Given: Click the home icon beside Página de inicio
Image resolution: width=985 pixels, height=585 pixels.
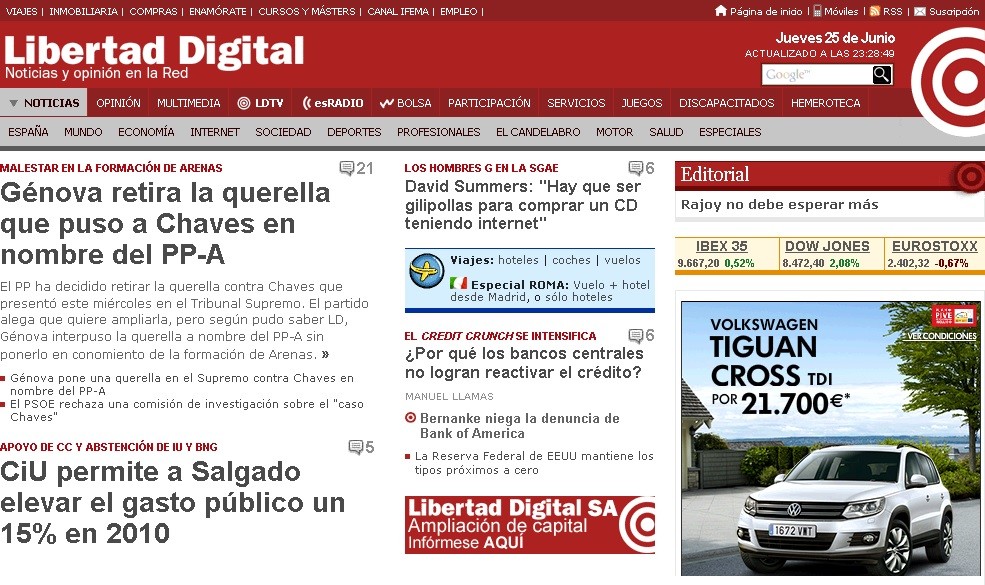Looking at the screenshot, I should click(721, 11).
